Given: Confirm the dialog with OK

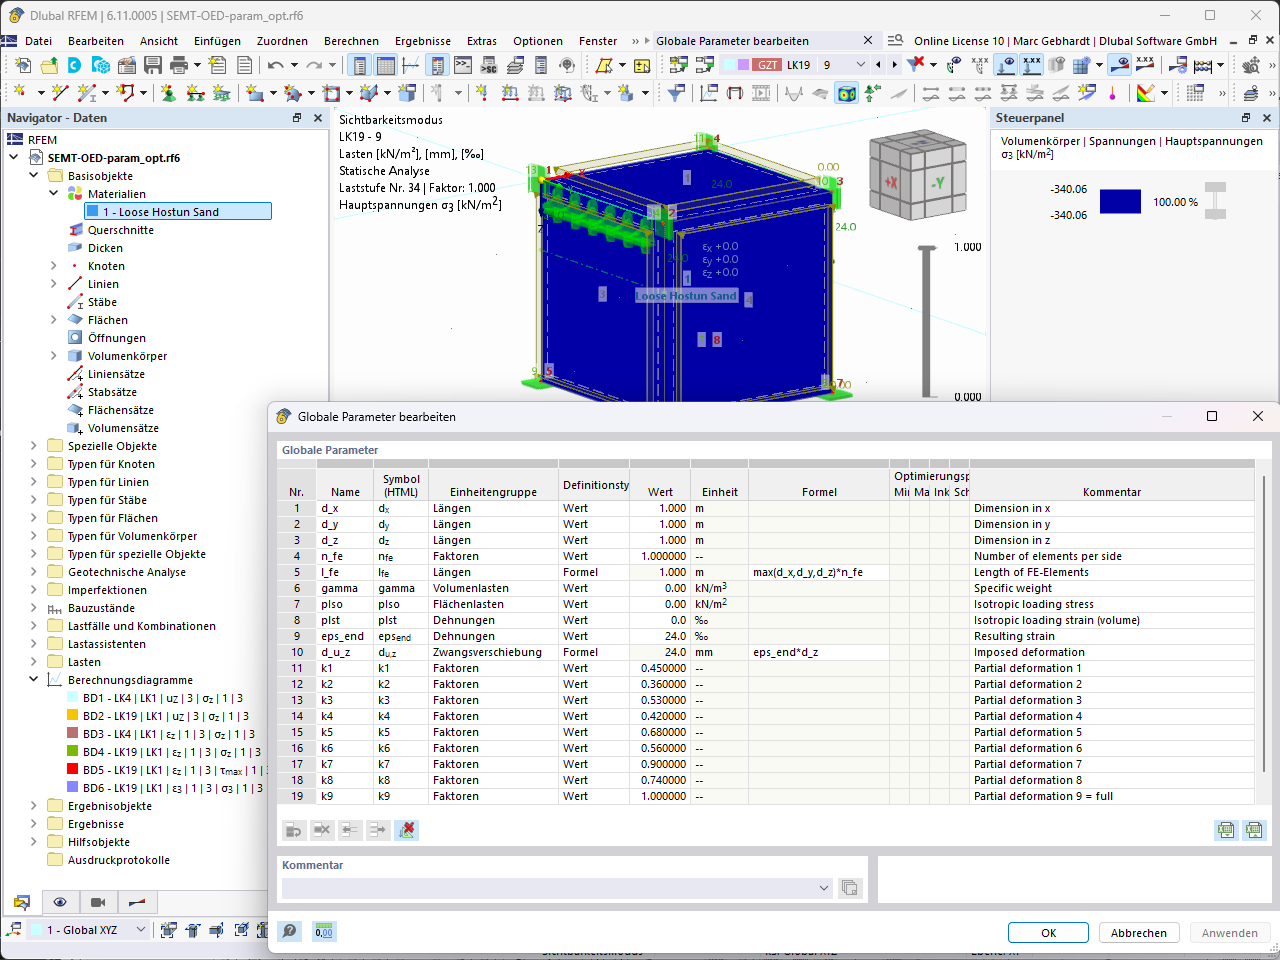Looking at the screenshot, I should tap(1048, 933).
